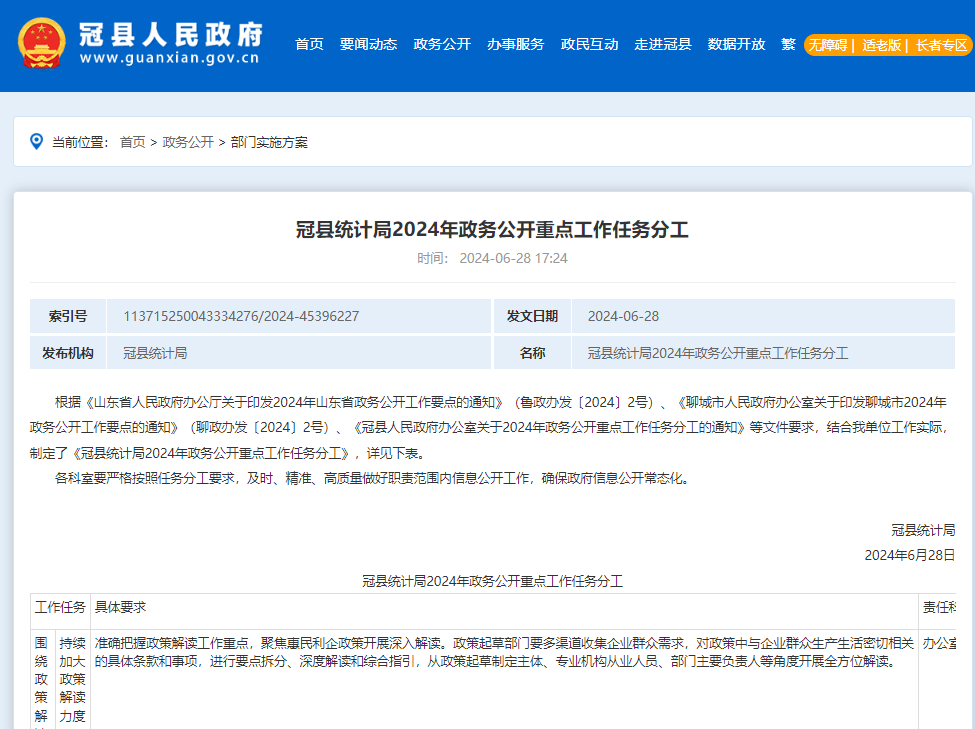975x729 pixels.
Task: Click the 发文日期 value 2024-06-28
Action: pos(623,316)
